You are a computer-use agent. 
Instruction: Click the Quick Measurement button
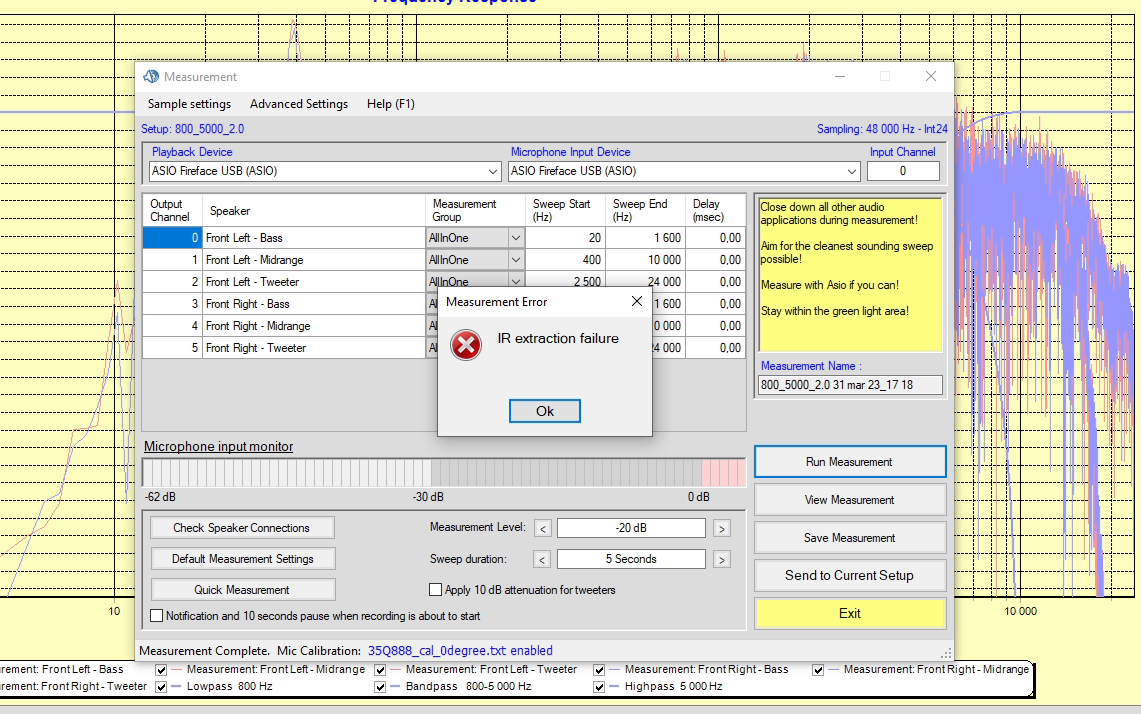(242, 590)
